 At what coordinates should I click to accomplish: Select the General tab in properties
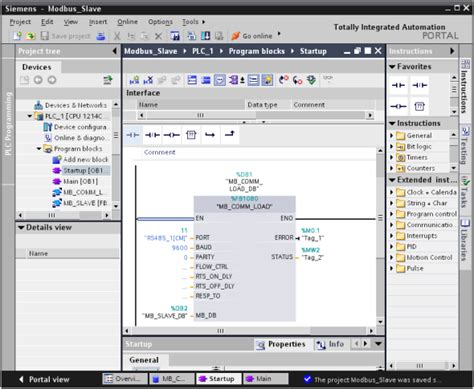(144, 360)
